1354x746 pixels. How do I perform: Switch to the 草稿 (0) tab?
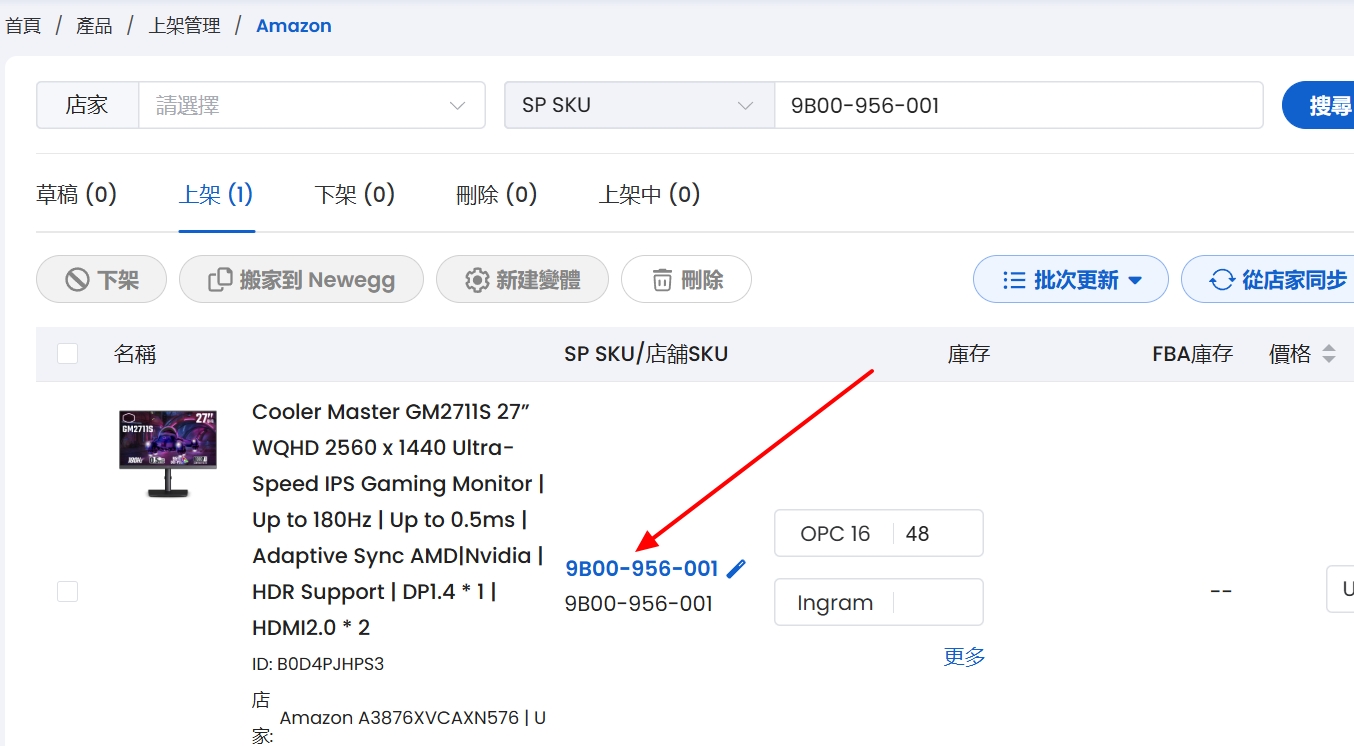pos(76,194)
